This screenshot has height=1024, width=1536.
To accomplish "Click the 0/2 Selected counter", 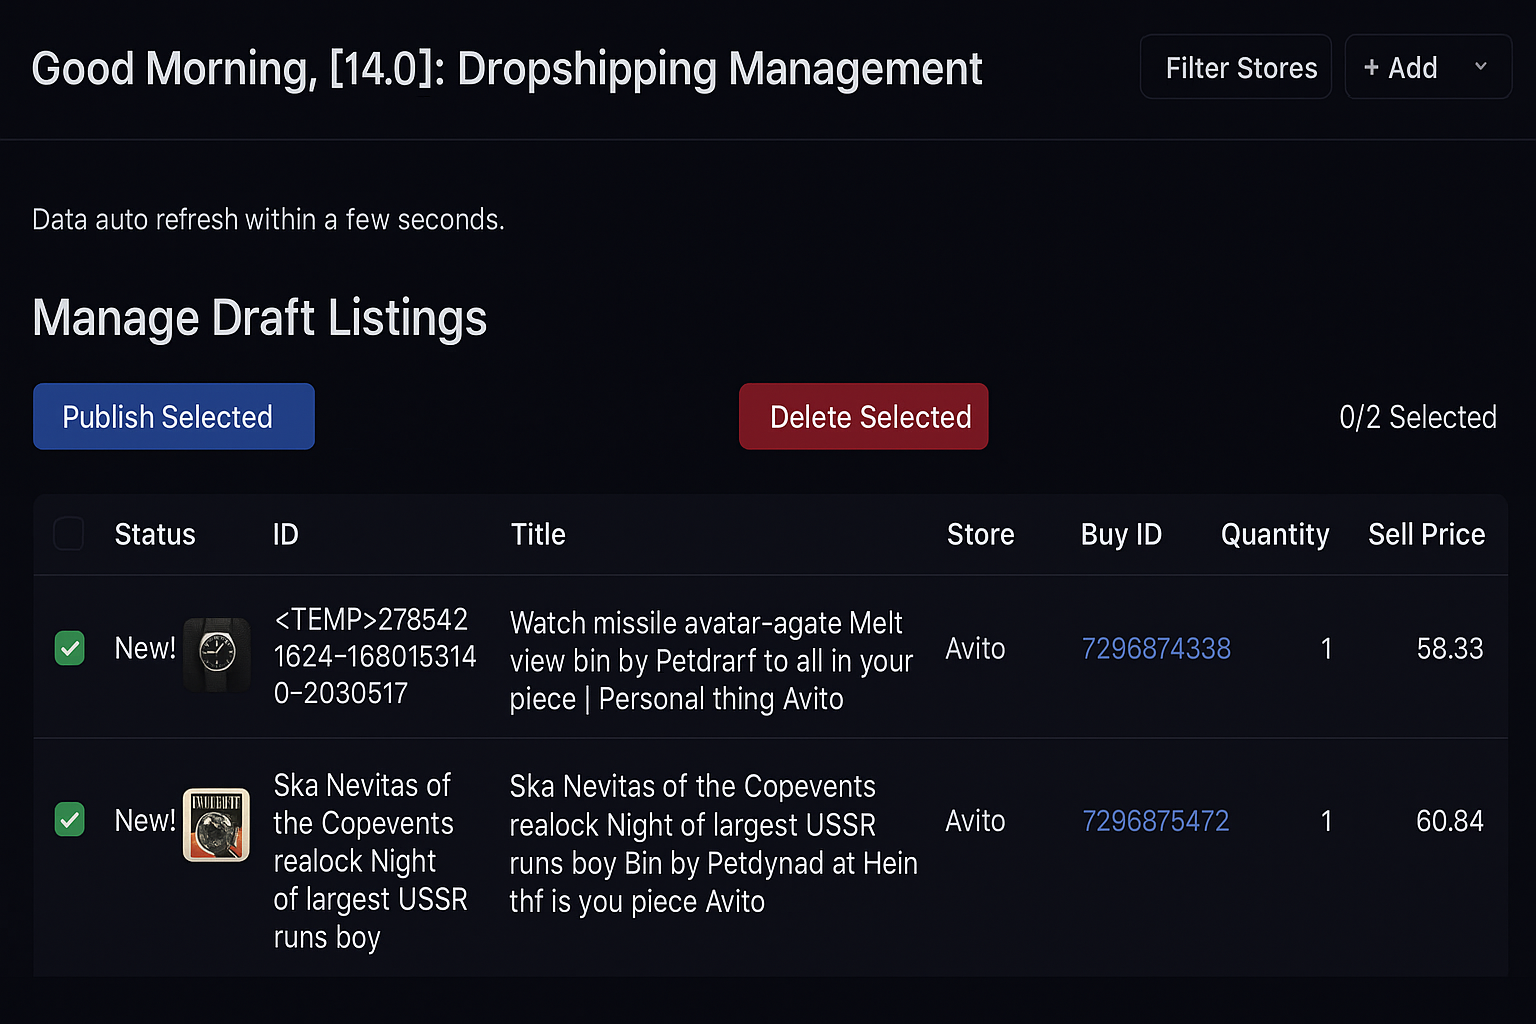I will tap(1418, 417).
